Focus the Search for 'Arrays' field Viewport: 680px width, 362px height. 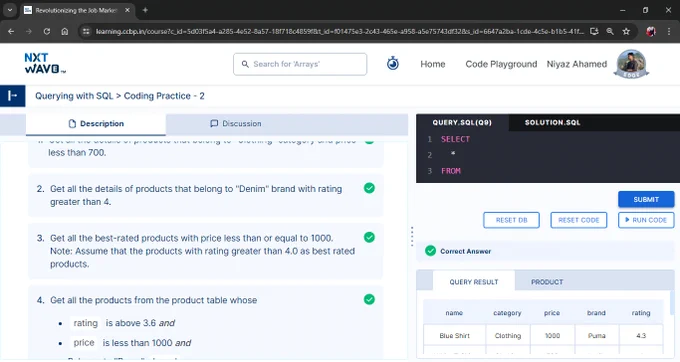(300, 64)
